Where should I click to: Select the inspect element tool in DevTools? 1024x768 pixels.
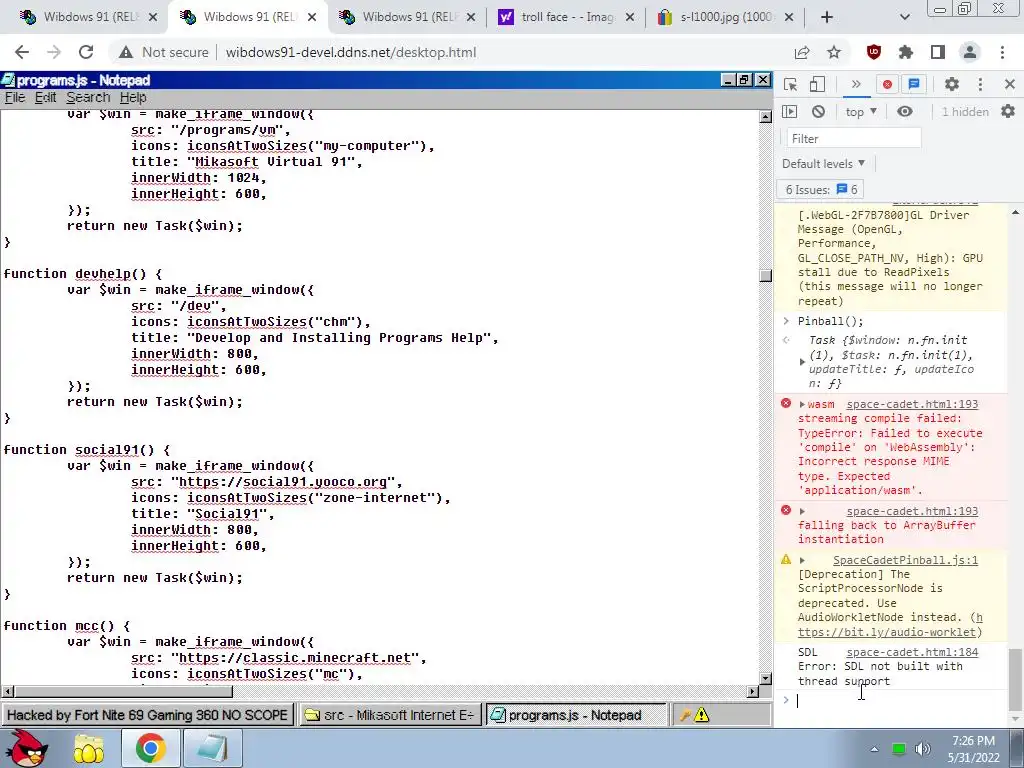point(790,84)
